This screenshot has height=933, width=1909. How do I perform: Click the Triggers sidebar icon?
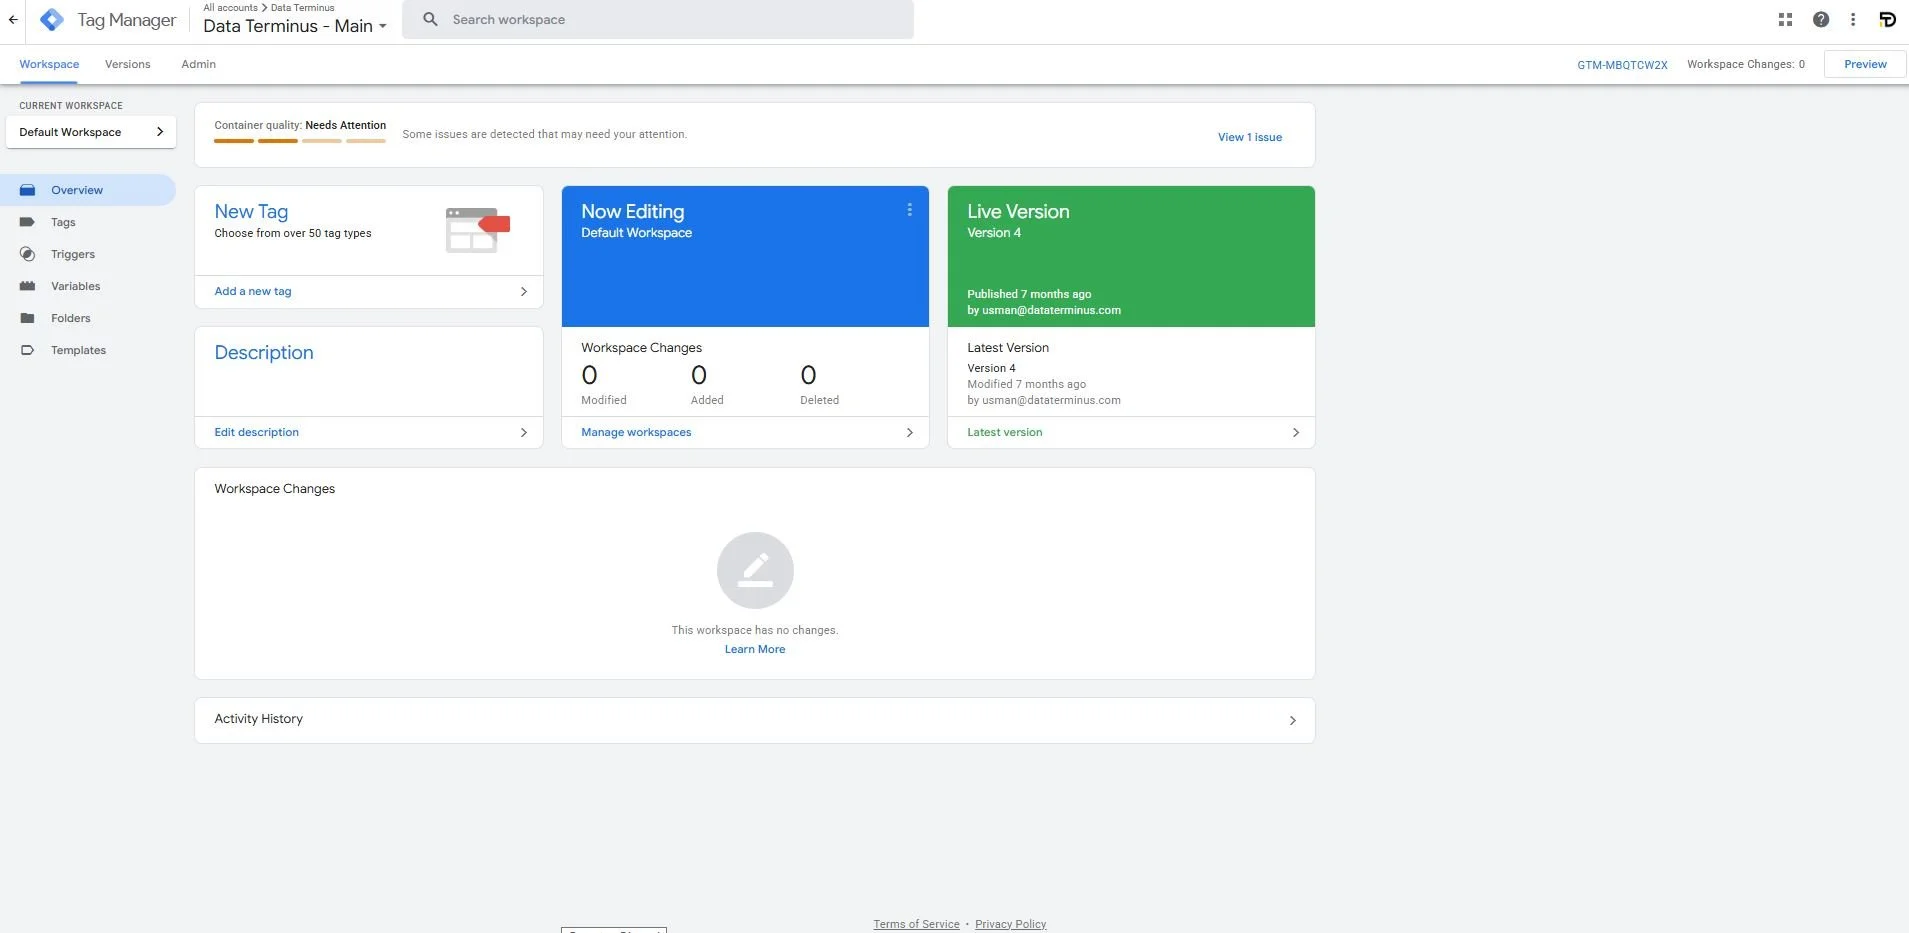point(28,254)
